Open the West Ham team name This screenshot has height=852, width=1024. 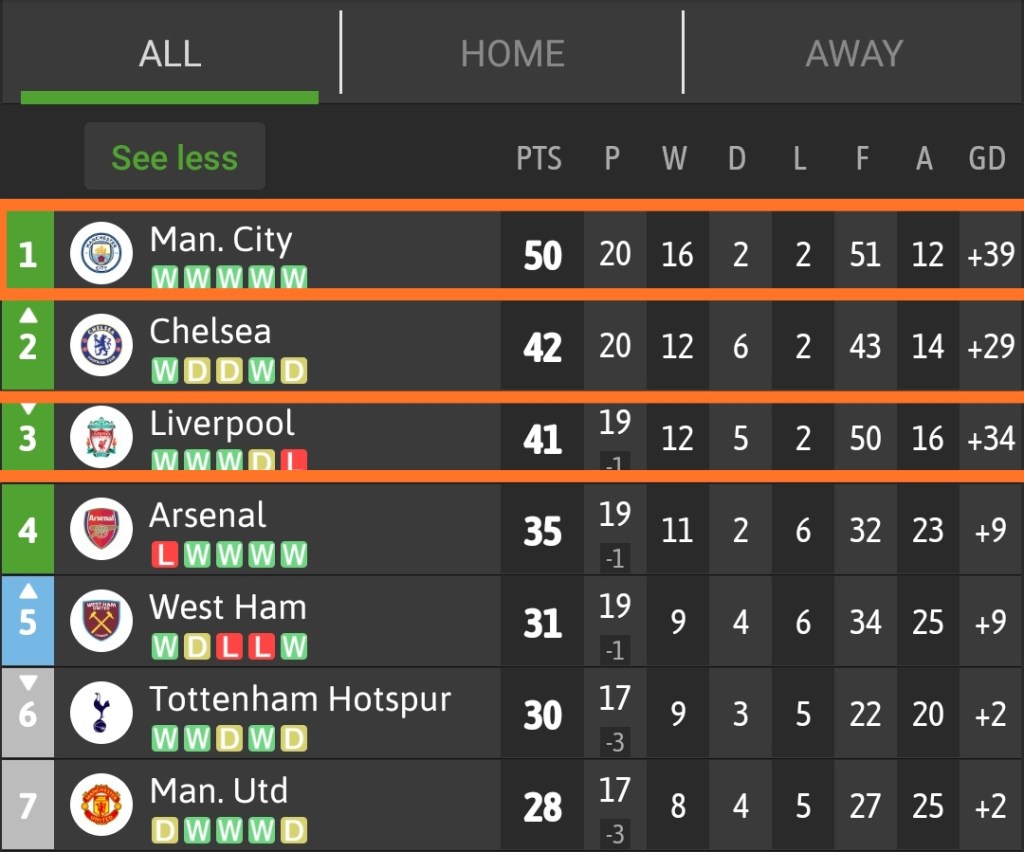(x=228, y=607)
